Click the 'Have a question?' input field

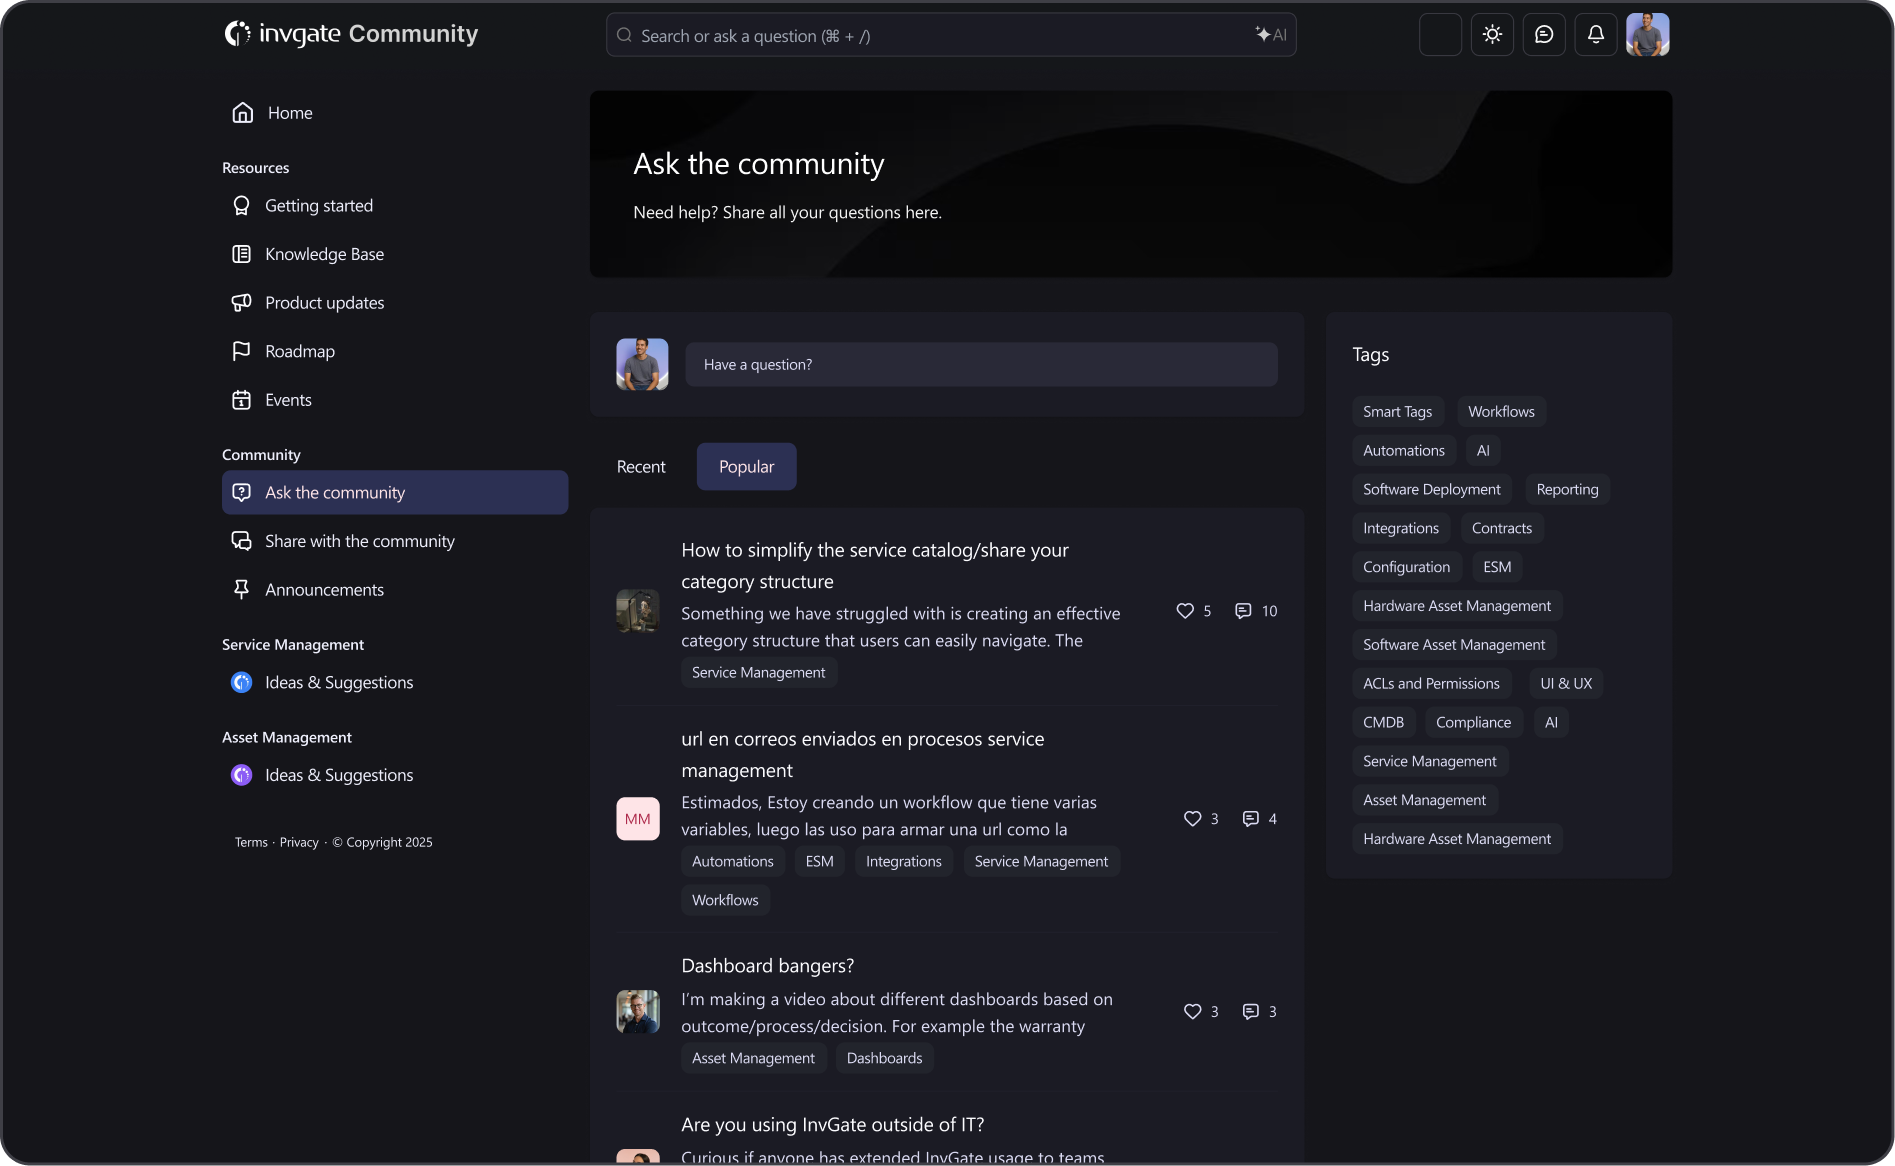point(980,365)
